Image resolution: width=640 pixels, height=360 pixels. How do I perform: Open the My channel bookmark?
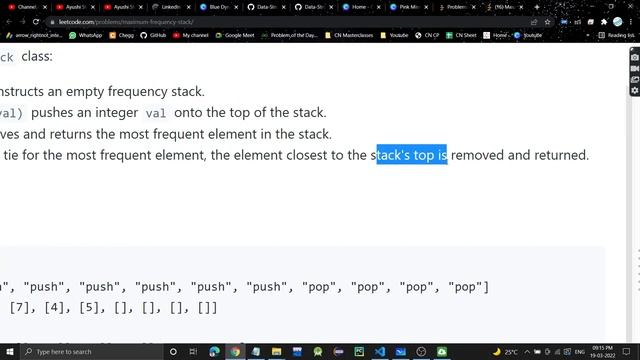[191, 35]
